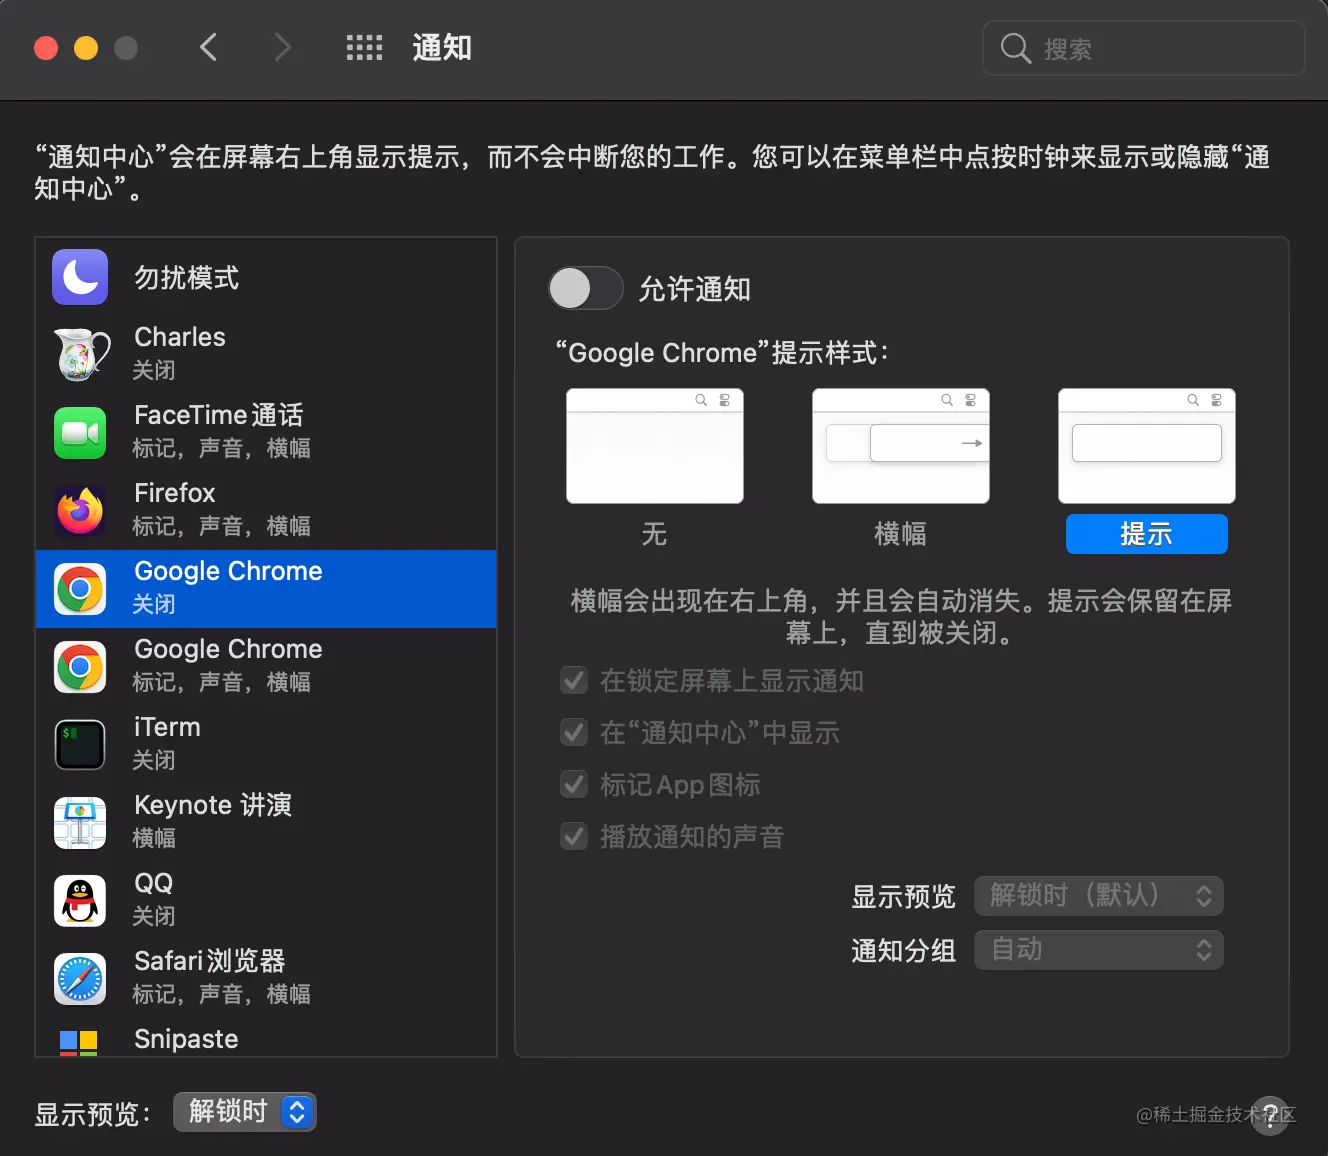This screenshot has height=1156, width=1328.
Task: Select Google Chrome name above 标记，声音，横幅
Action: tap(228, 649)
